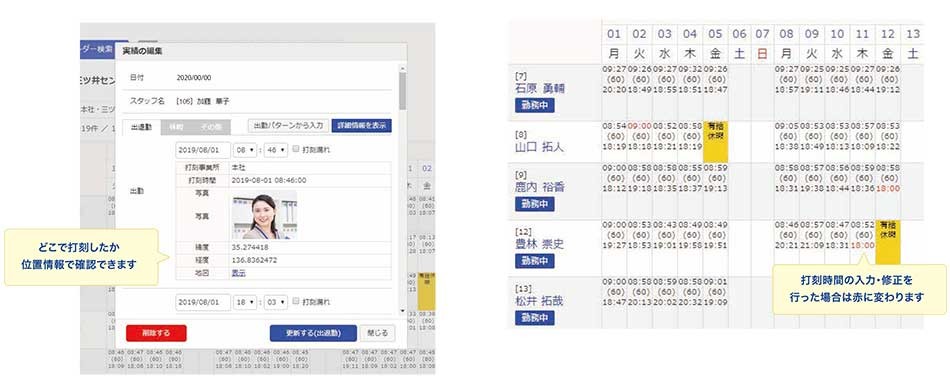The height and width of the screenshot is (389, 950).
Task: Click the 勤務中 badge under 石原
Action: pos(534,105)
